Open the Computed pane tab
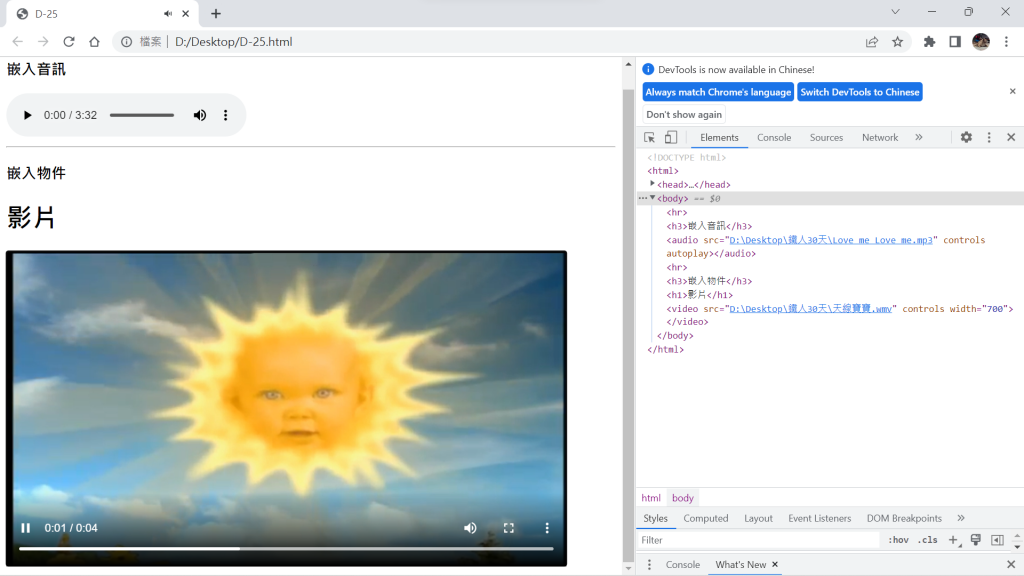 point(705,519)
